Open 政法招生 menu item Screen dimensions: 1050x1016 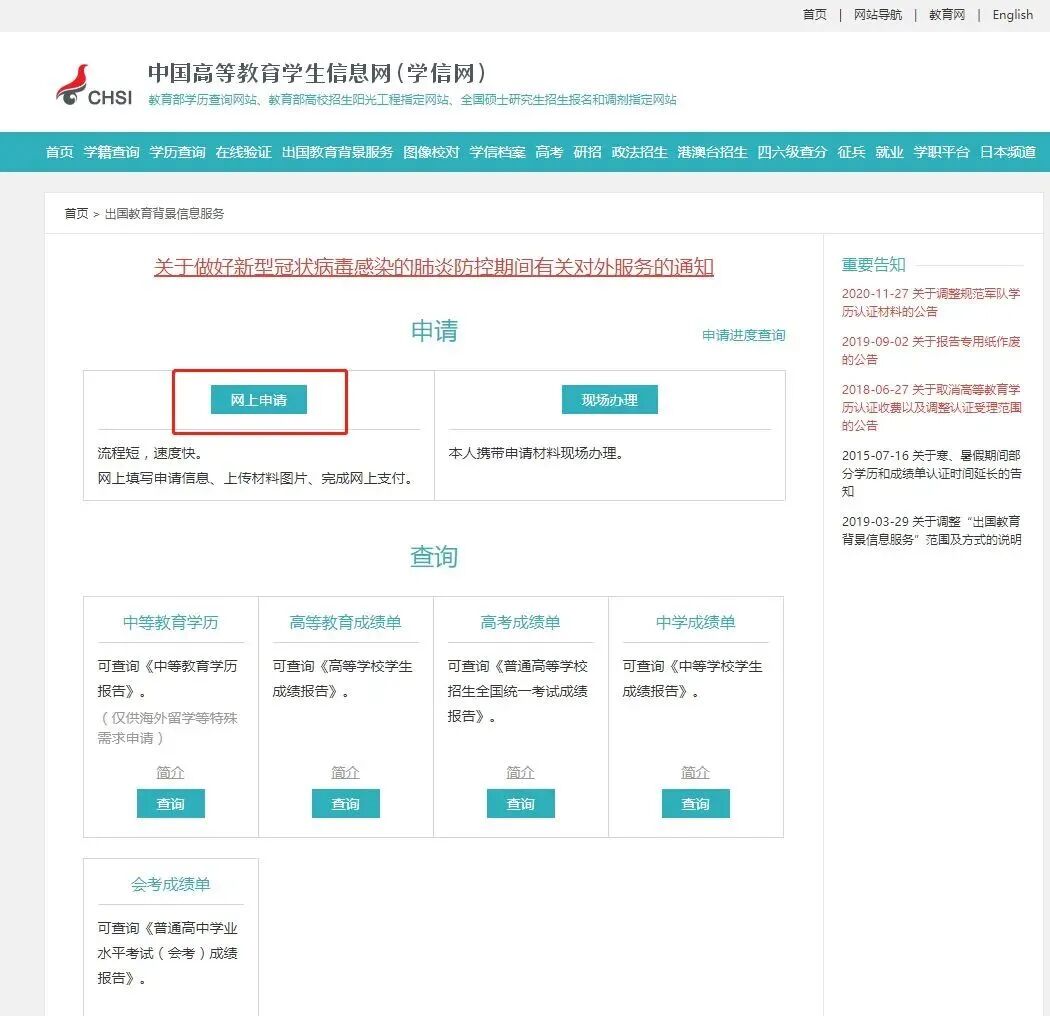coord(640,152)
